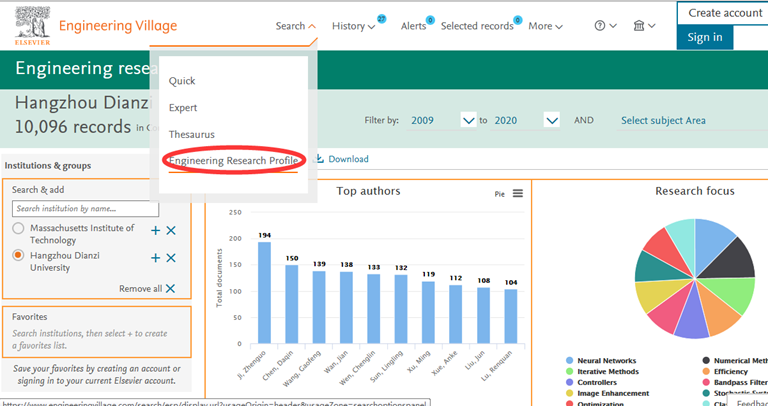Click the Neural Networks legend color dot

click(x=569, y=361)
